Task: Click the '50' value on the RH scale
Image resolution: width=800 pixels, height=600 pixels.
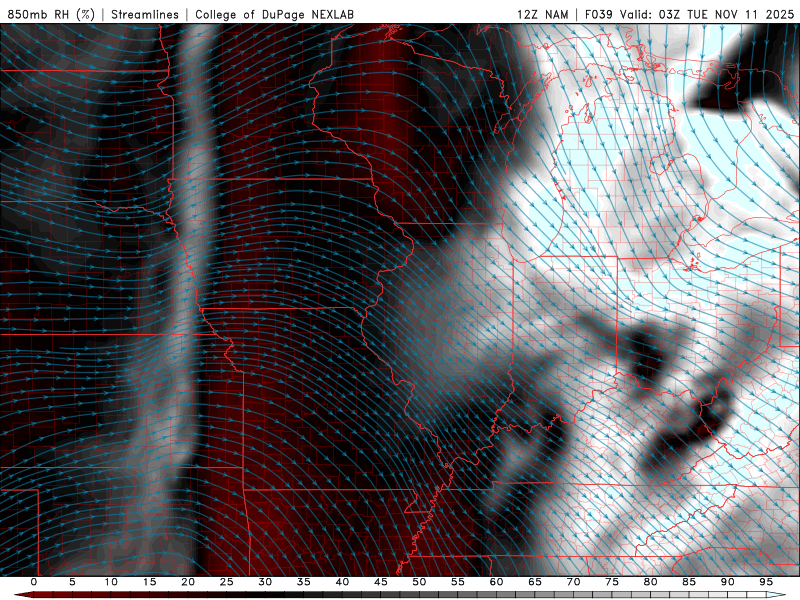Action: pos(419,582)
